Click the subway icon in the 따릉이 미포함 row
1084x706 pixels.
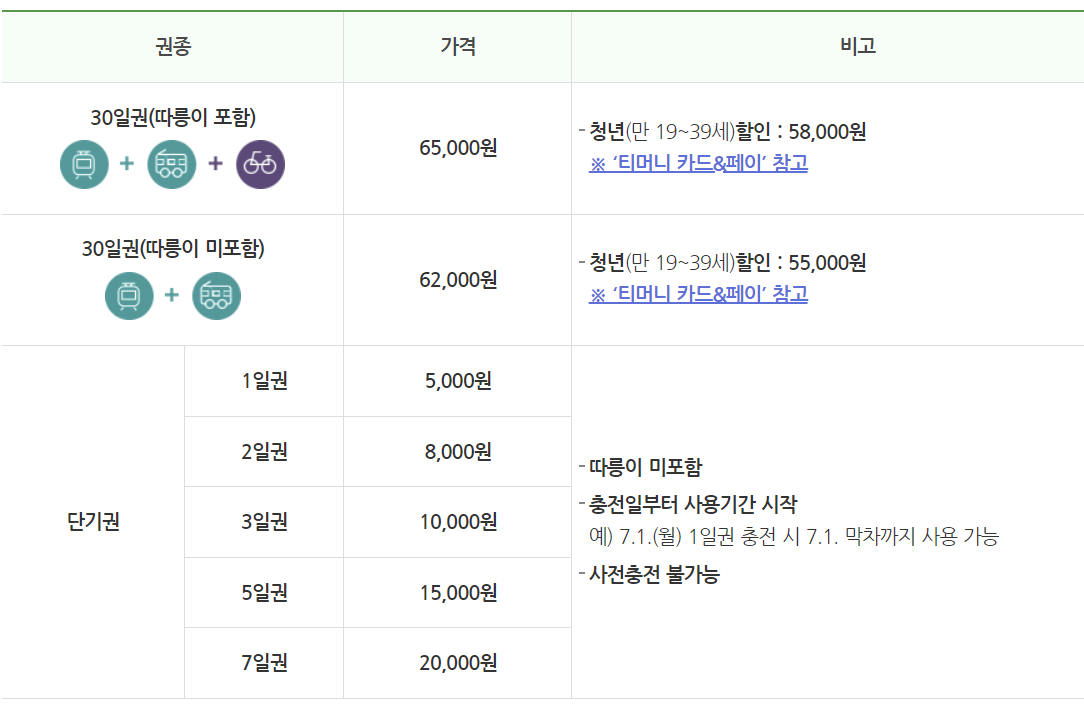click(x=129, y=295)
